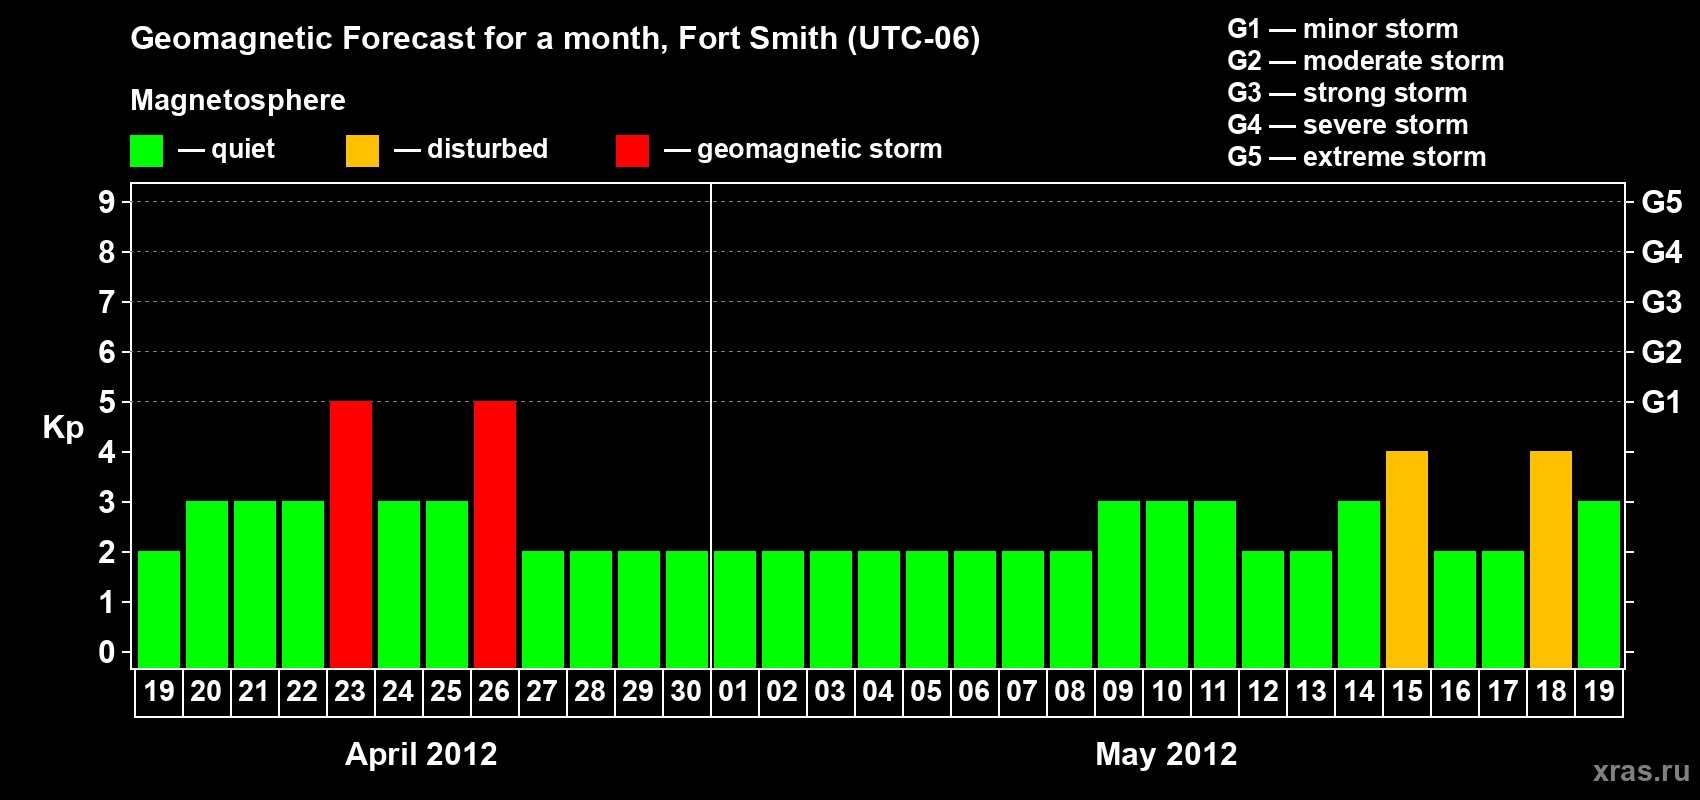
Task: Click date label 01 on the axis
Action: pos(734,692)
